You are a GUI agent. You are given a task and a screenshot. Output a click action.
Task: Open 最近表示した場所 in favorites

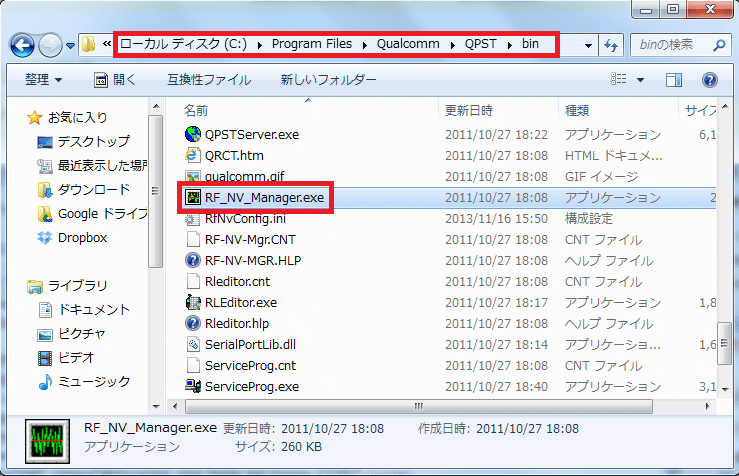click(102, 165)
